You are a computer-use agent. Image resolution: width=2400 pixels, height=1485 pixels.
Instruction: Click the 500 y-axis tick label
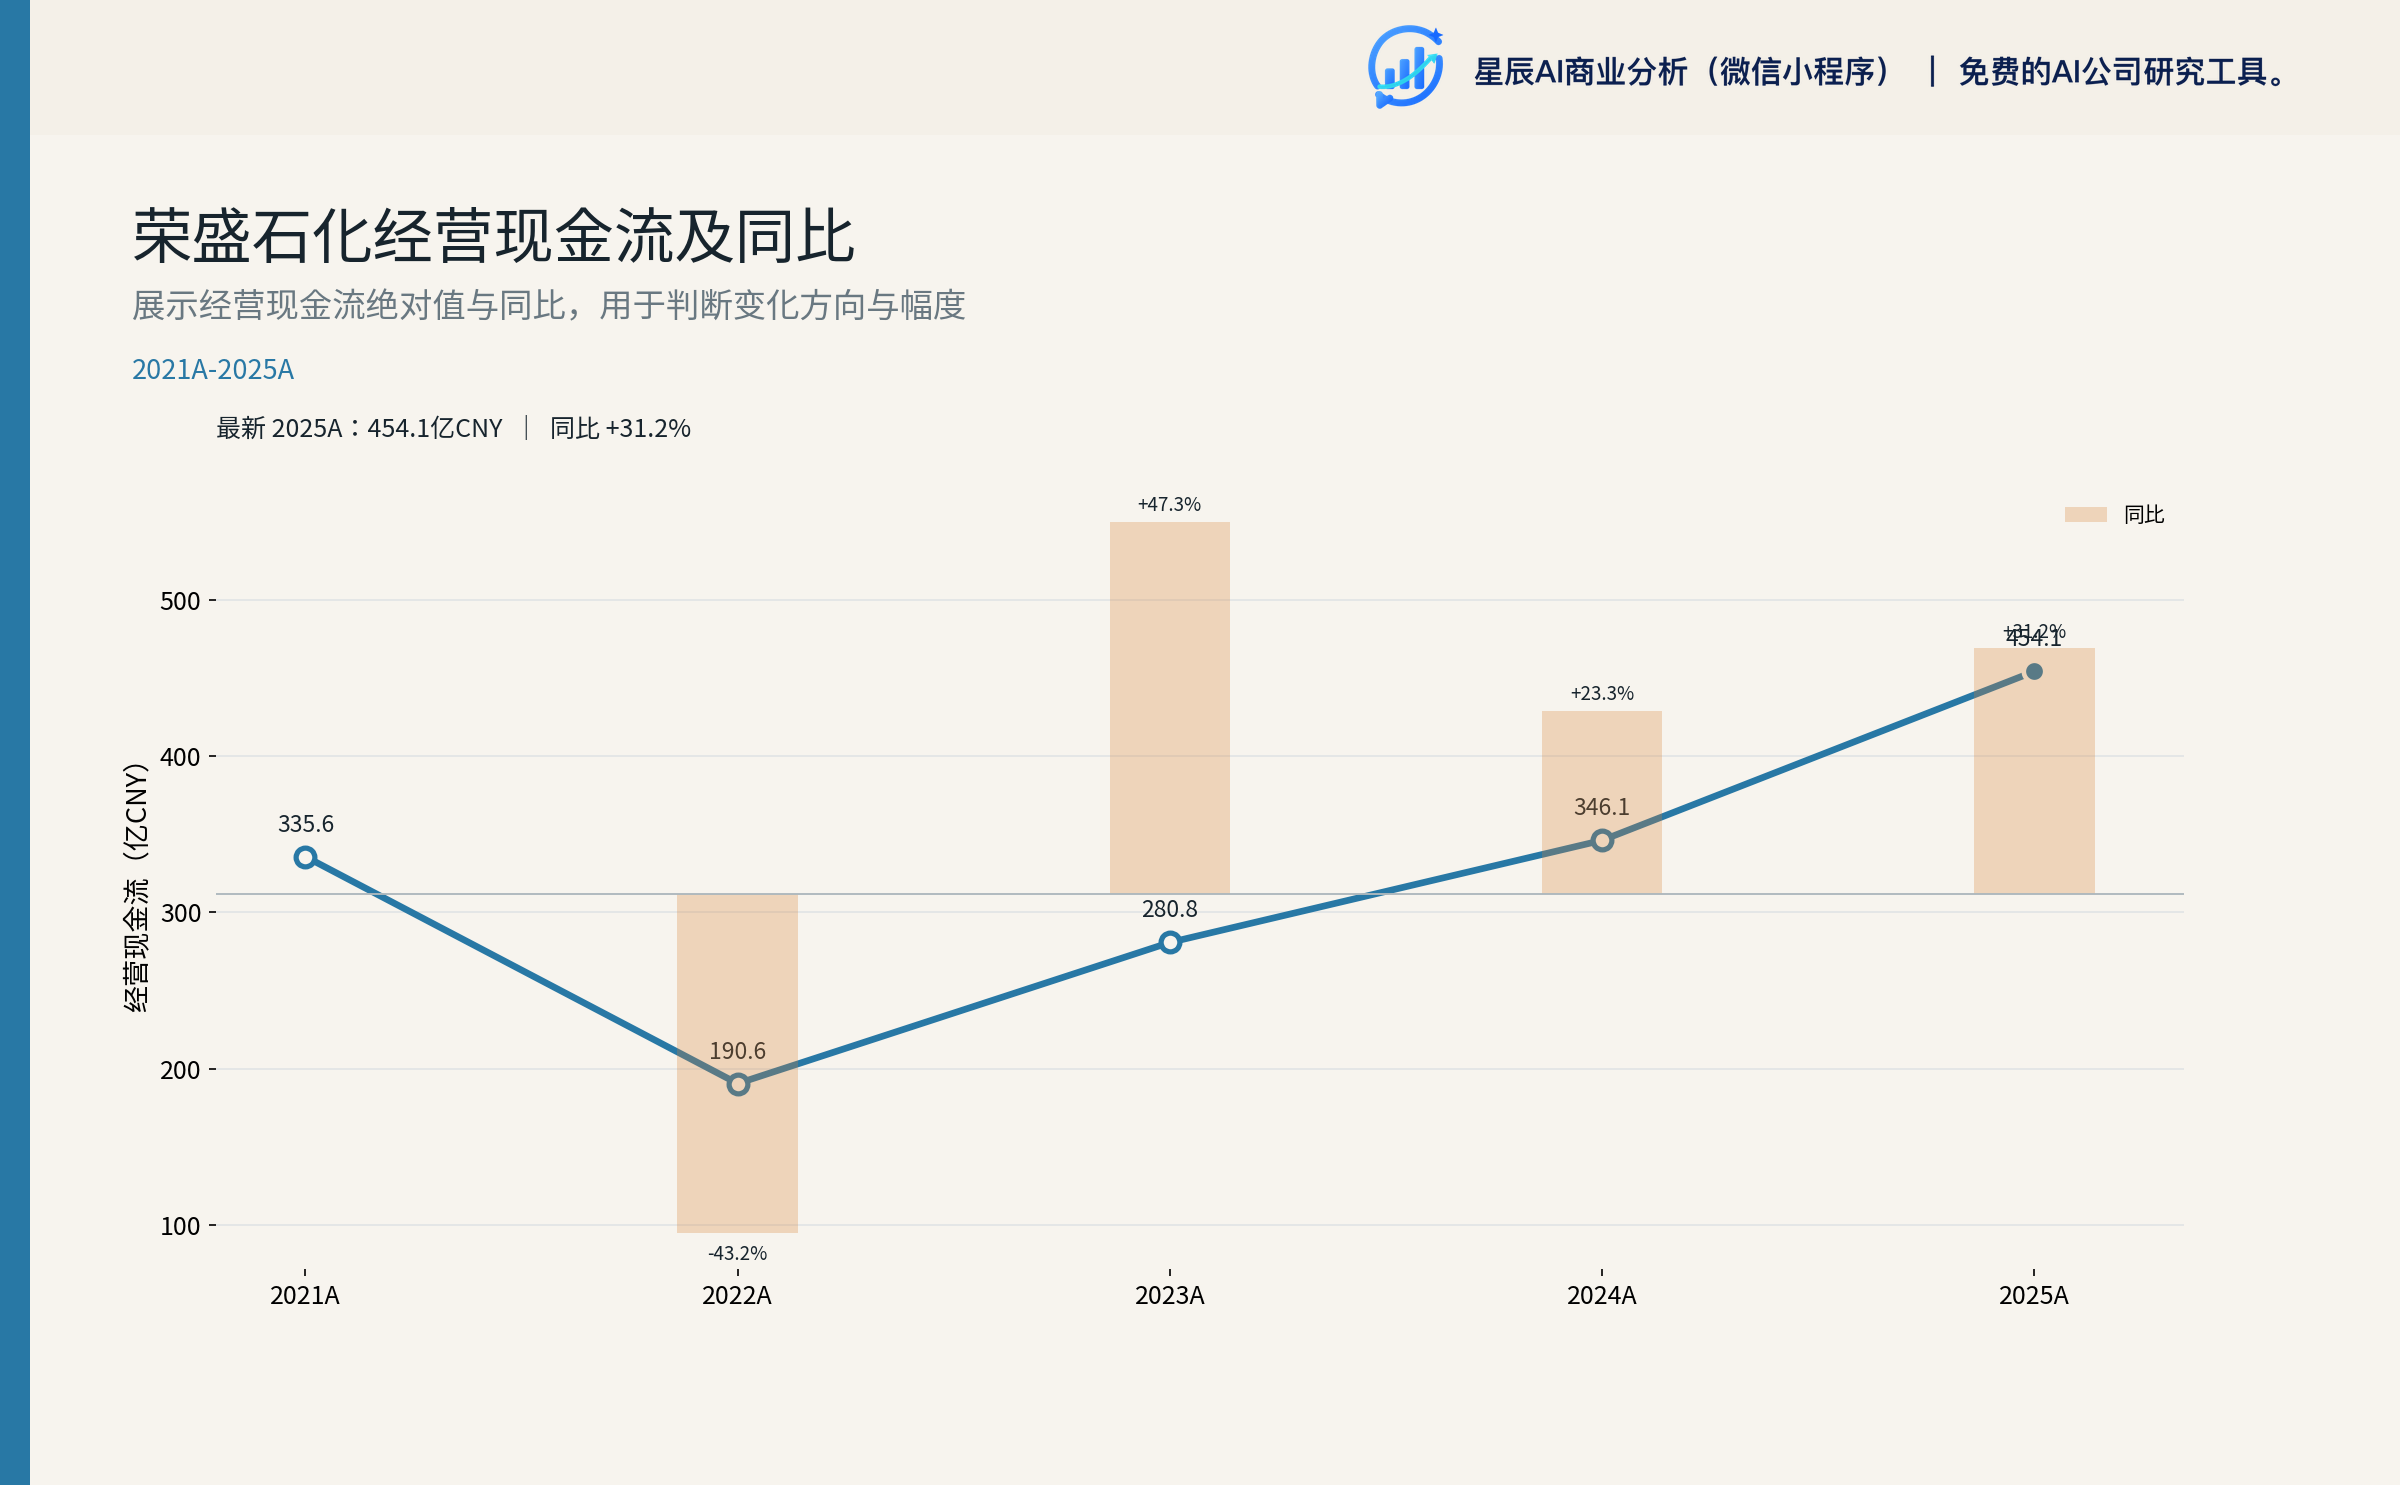pyautogui.click(x=180, y=601)
